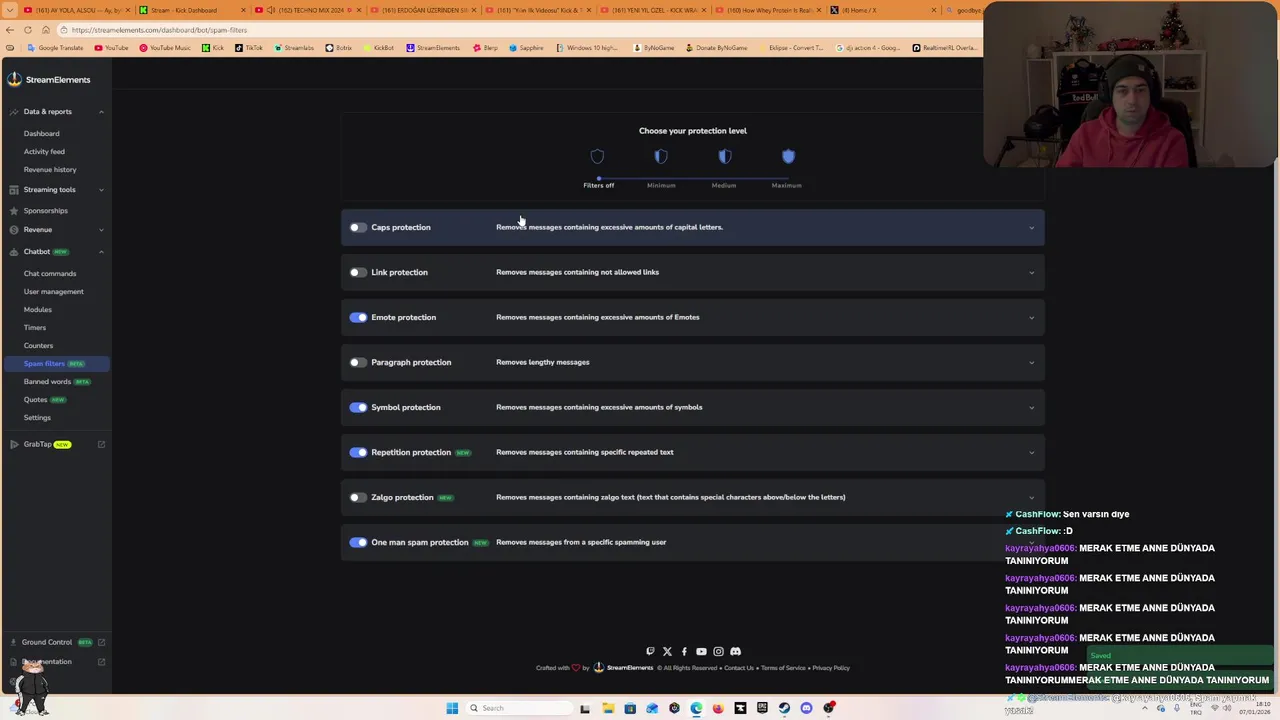Open Epic Games Launcher from the taskbar
Viewport: 1280px width, 720px height.
pyautogui.click(x=762, y=708)
